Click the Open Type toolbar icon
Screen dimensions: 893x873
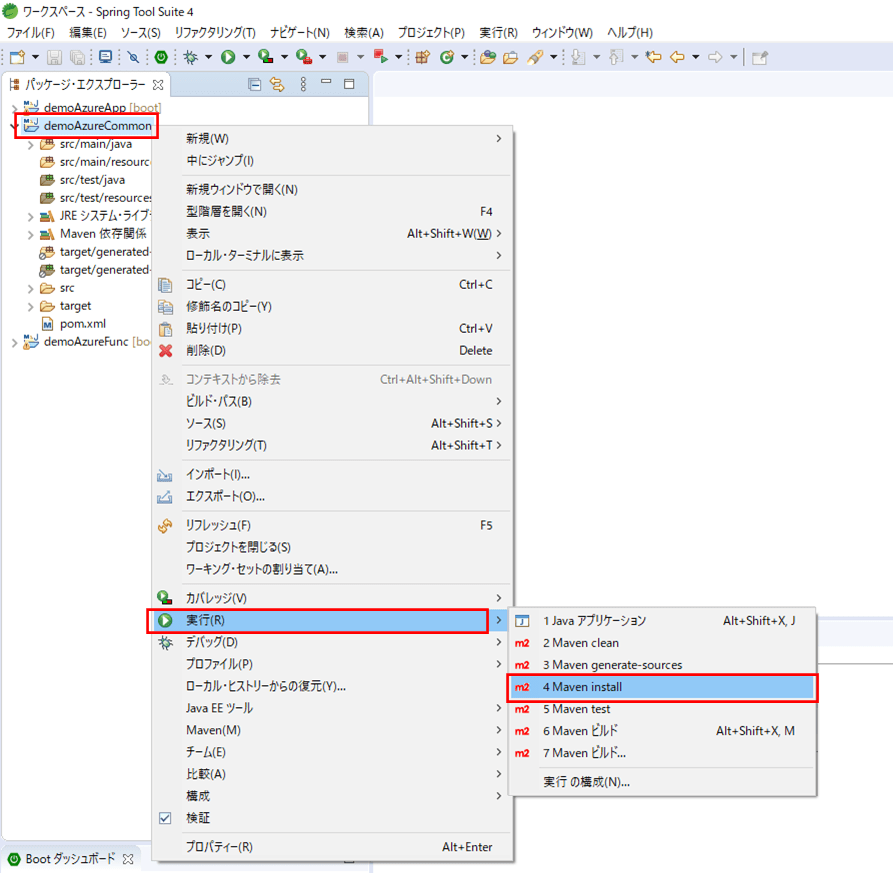487,57
